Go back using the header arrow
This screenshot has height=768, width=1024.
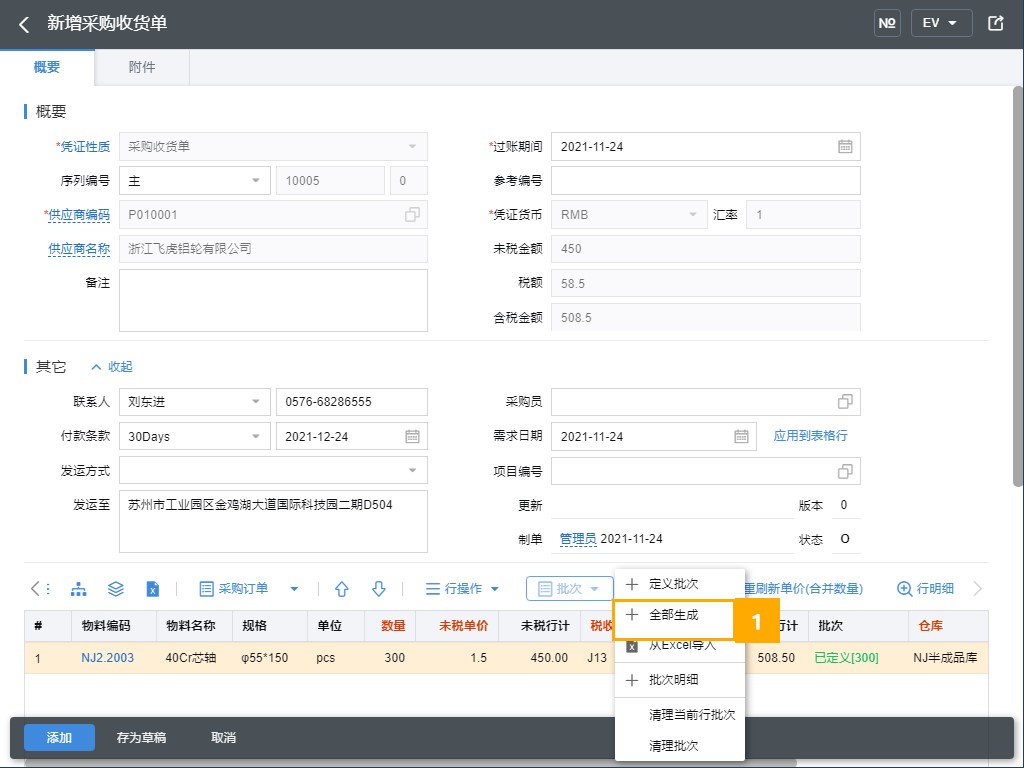pyautogui.click(x=24, y=24)
